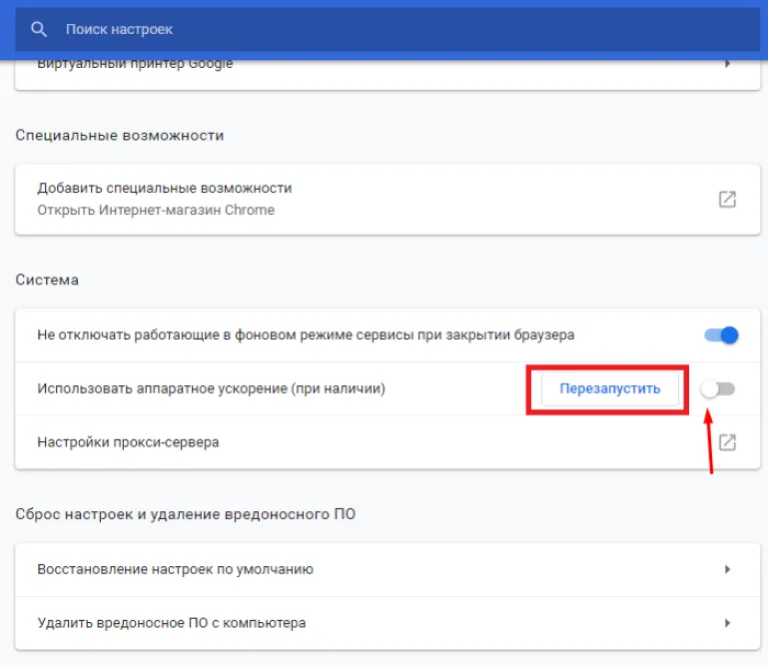Screen dimensions: 768x667
Task: Open external link icon for Добавить специальные возможности
Action: pyautogui.click(x=727, y=199)
